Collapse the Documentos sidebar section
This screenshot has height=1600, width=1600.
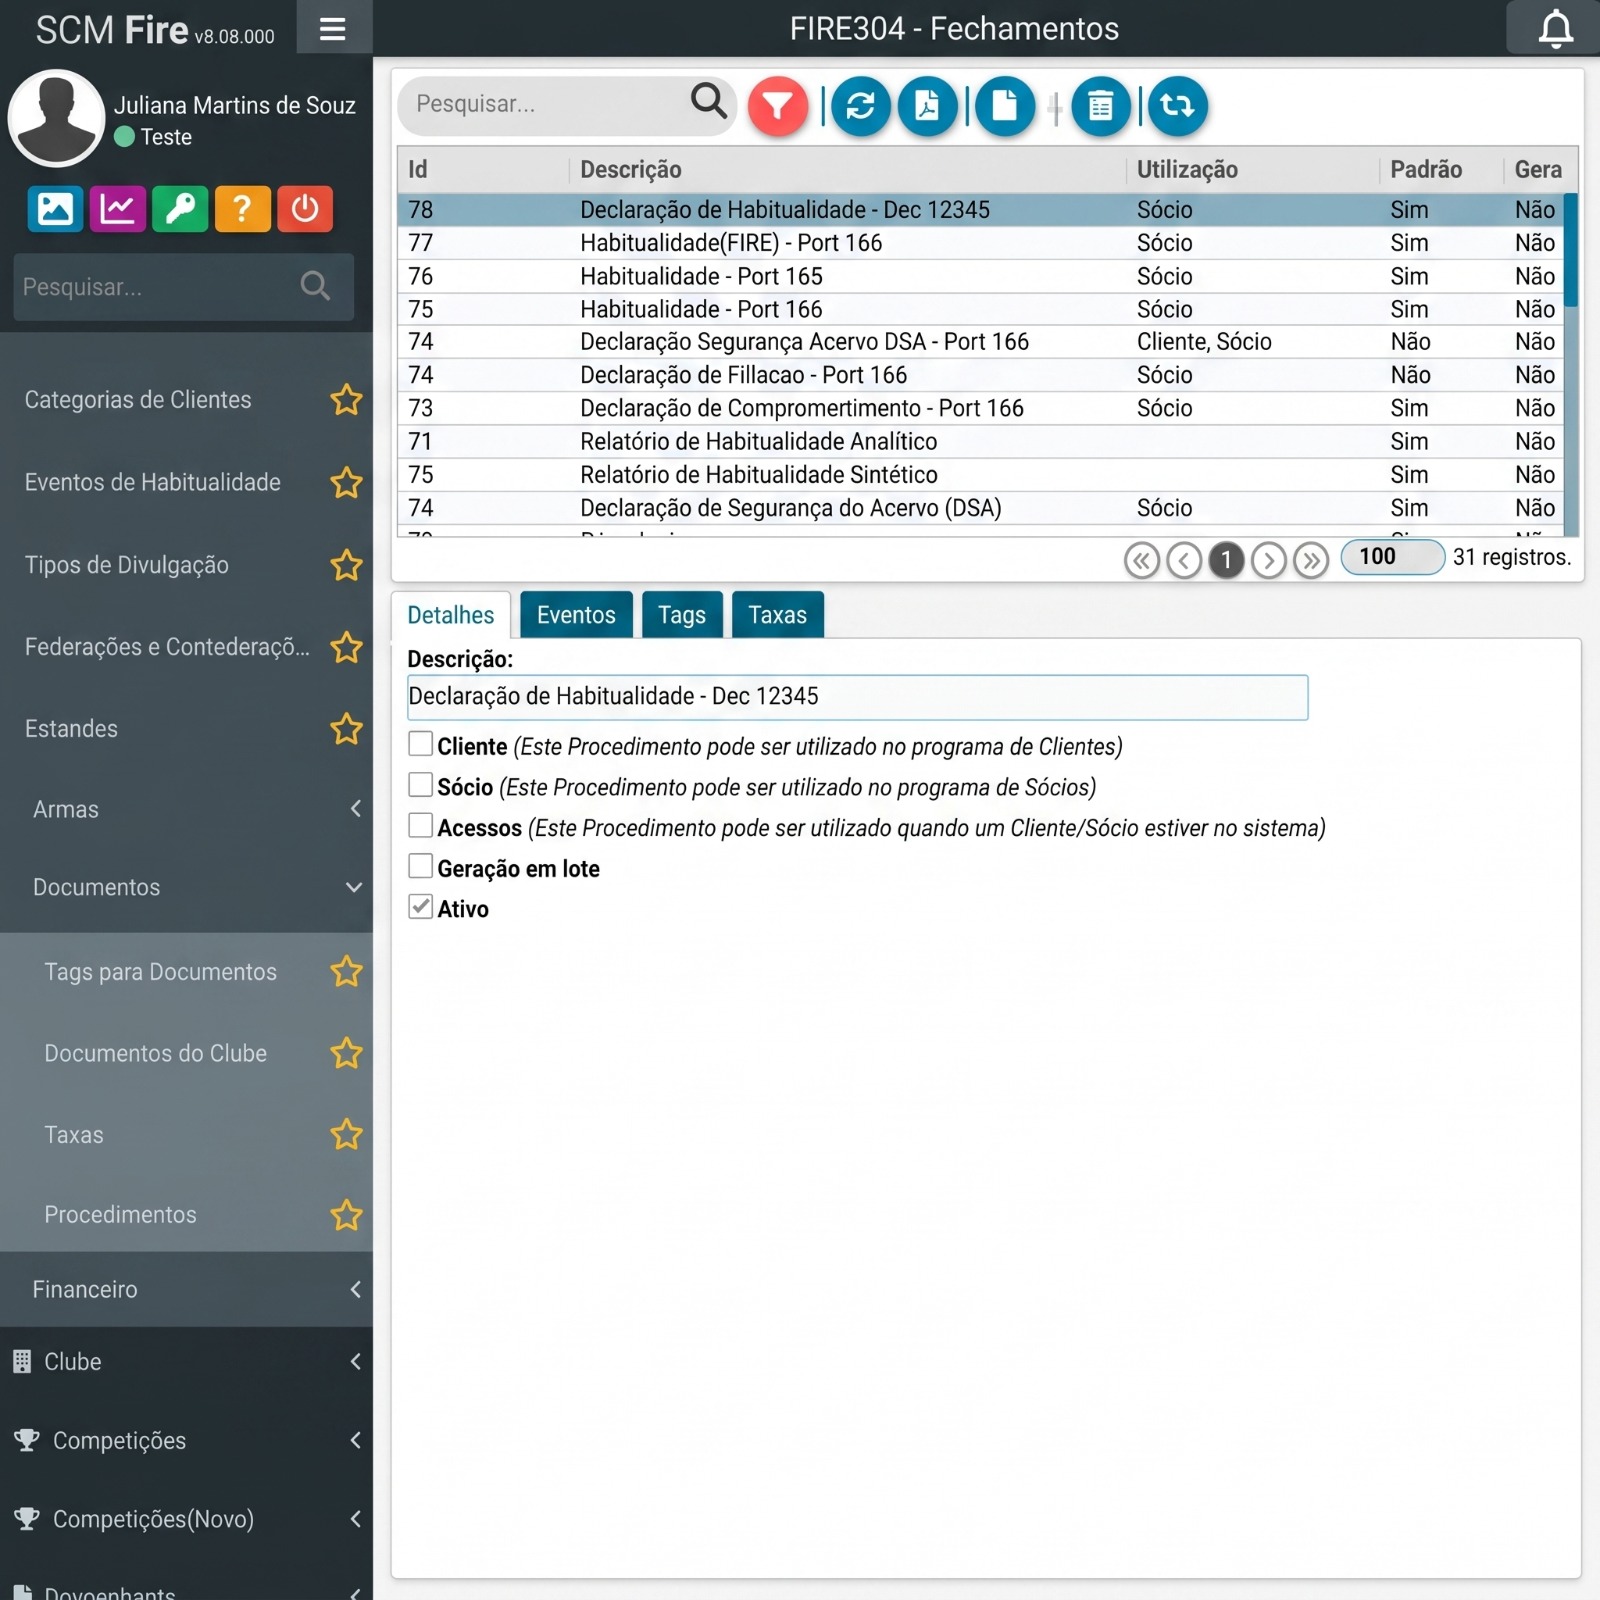click(186, 887)
